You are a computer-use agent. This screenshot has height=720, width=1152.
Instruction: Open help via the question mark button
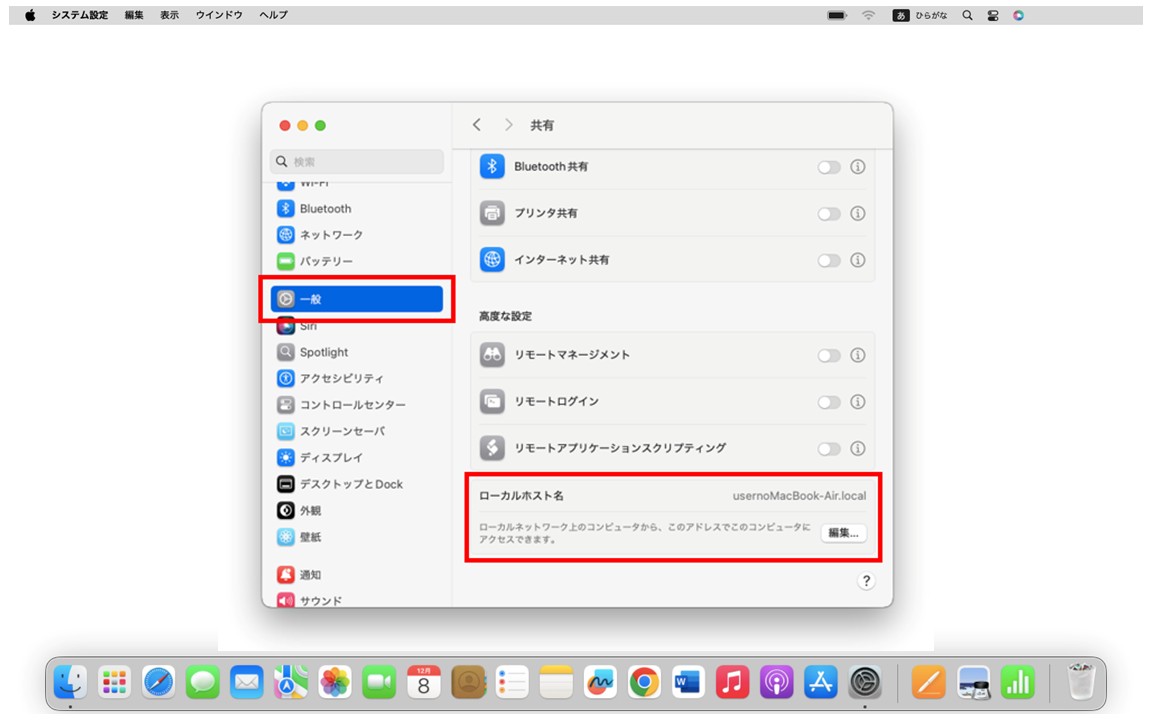coord(866,580)
